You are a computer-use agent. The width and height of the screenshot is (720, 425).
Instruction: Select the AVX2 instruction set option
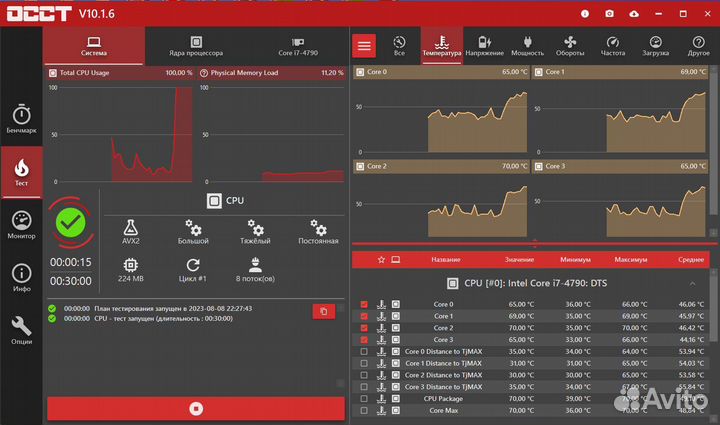[131, 232]
